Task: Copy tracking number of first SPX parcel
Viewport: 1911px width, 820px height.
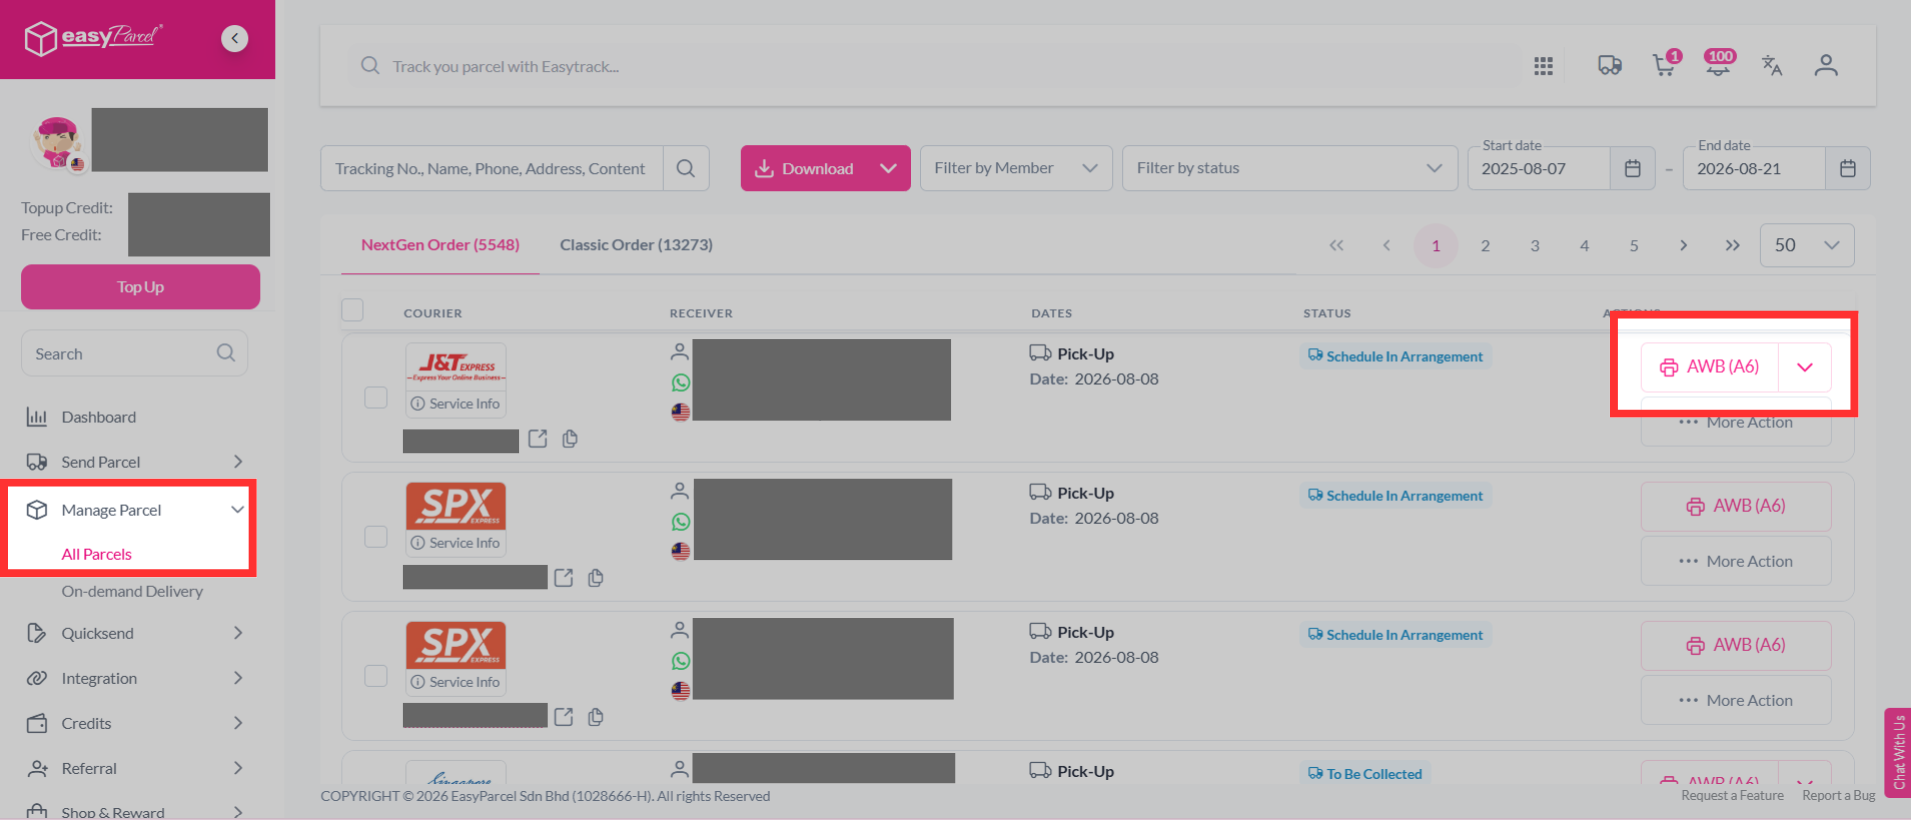Action: click(x=596, y=578)
